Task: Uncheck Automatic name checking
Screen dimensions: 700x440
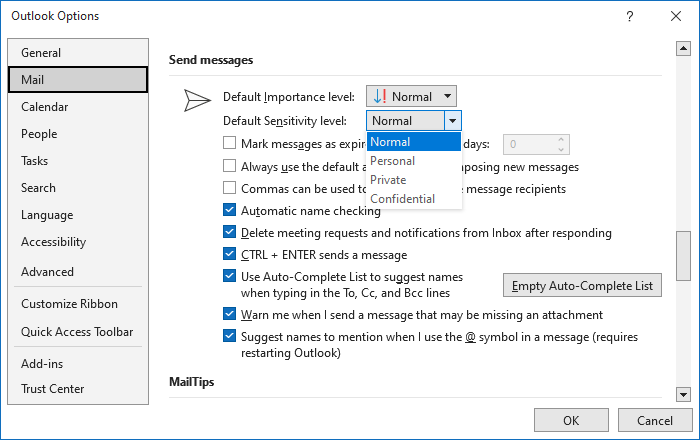Action: [x=229, y=209]
